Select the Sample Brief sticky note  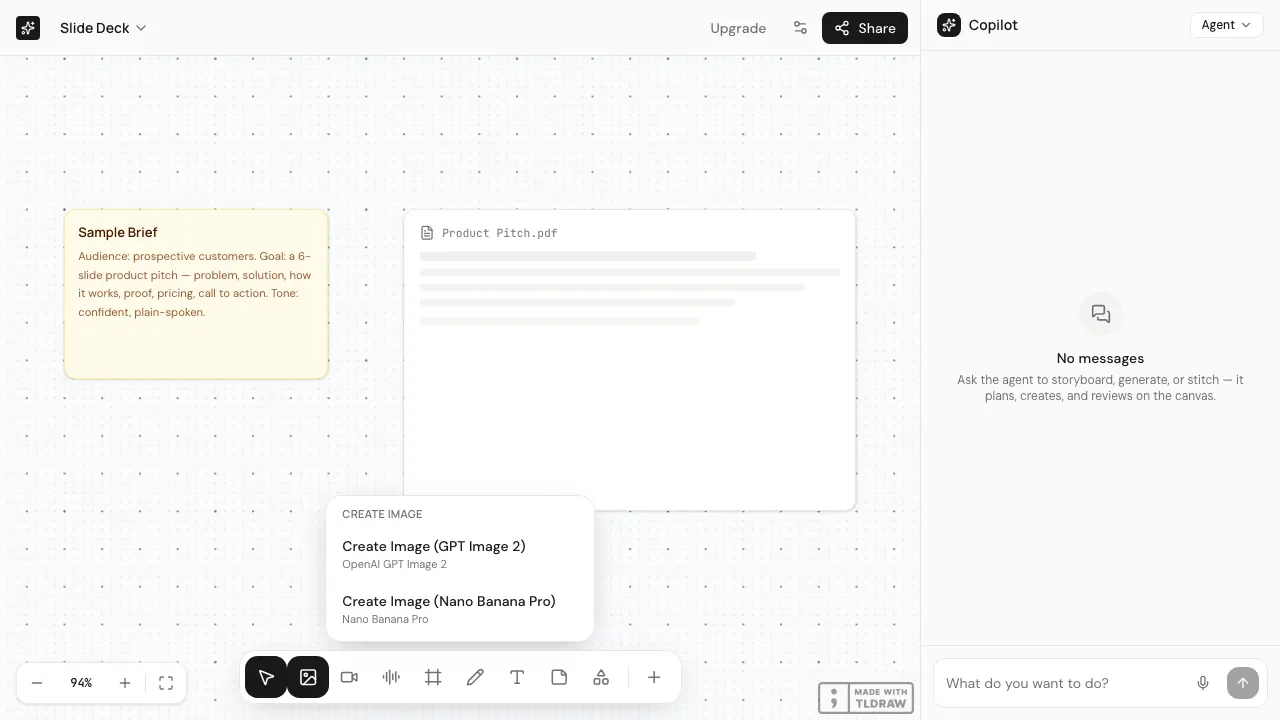click(x=196, y=294)
